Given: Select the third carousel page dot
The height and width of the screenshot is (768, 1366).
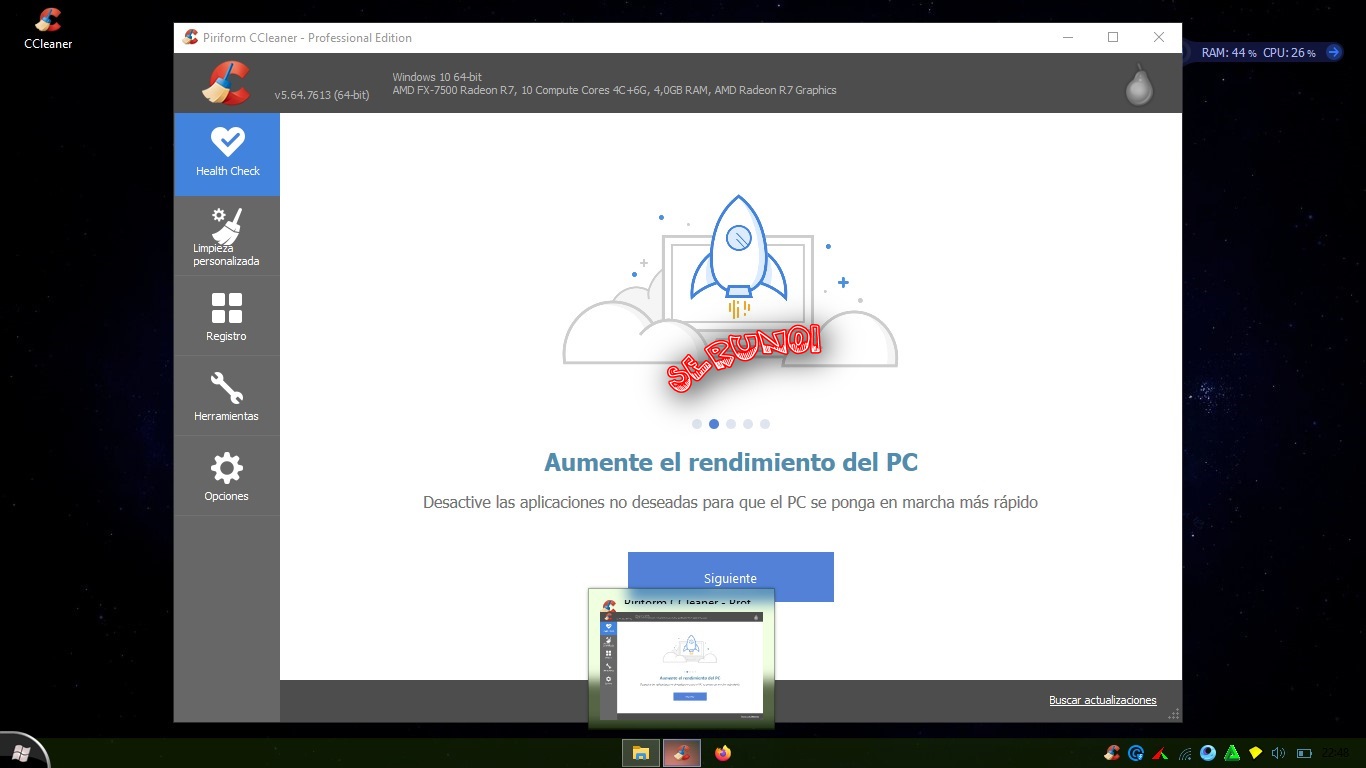Looking at the screenshot, I should pyautogui.click(x=731, y=424).
